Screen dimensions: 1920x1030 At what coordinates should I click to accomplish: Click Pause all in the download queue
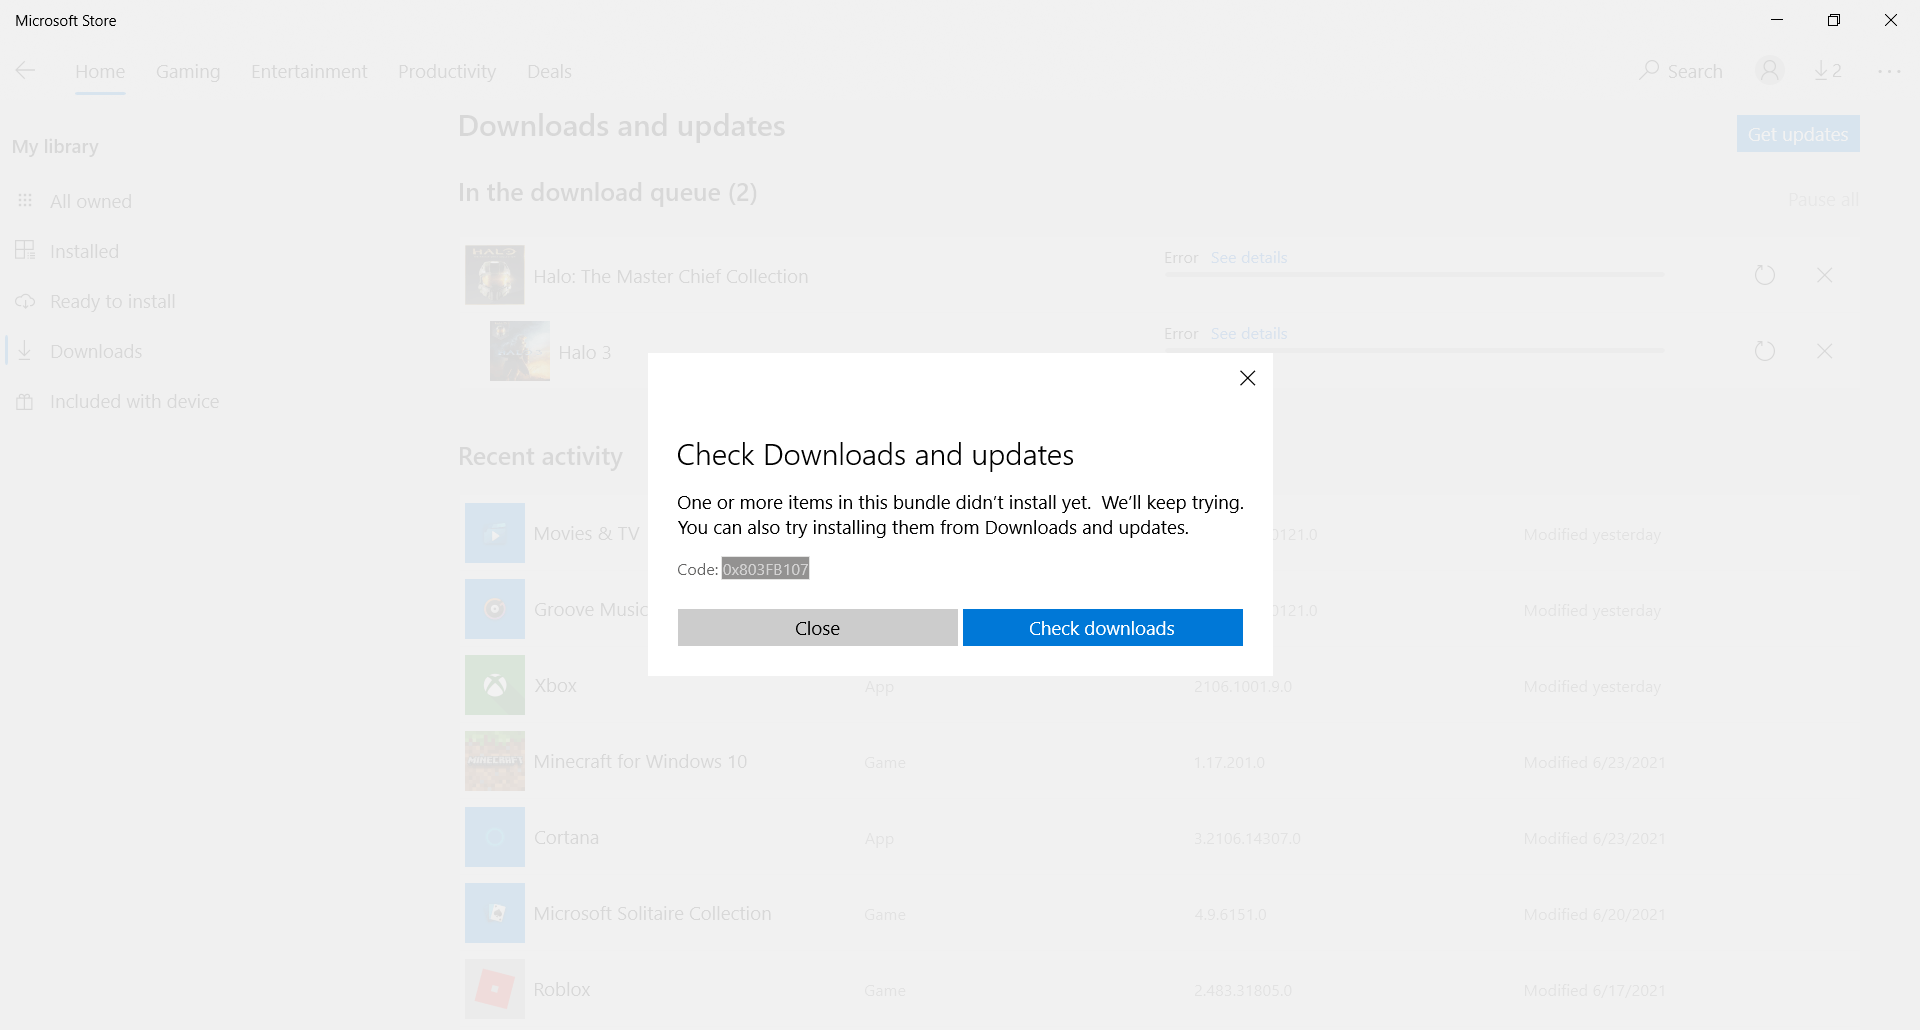point(1823,199)
